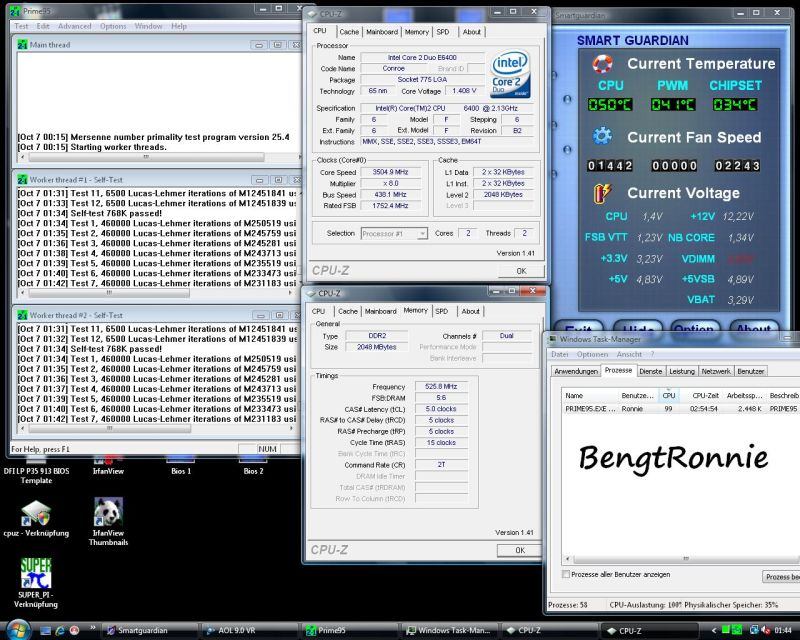Open the Windows Start orb
This screenshot has width=800, height=640.
click(x=18, y=630)
